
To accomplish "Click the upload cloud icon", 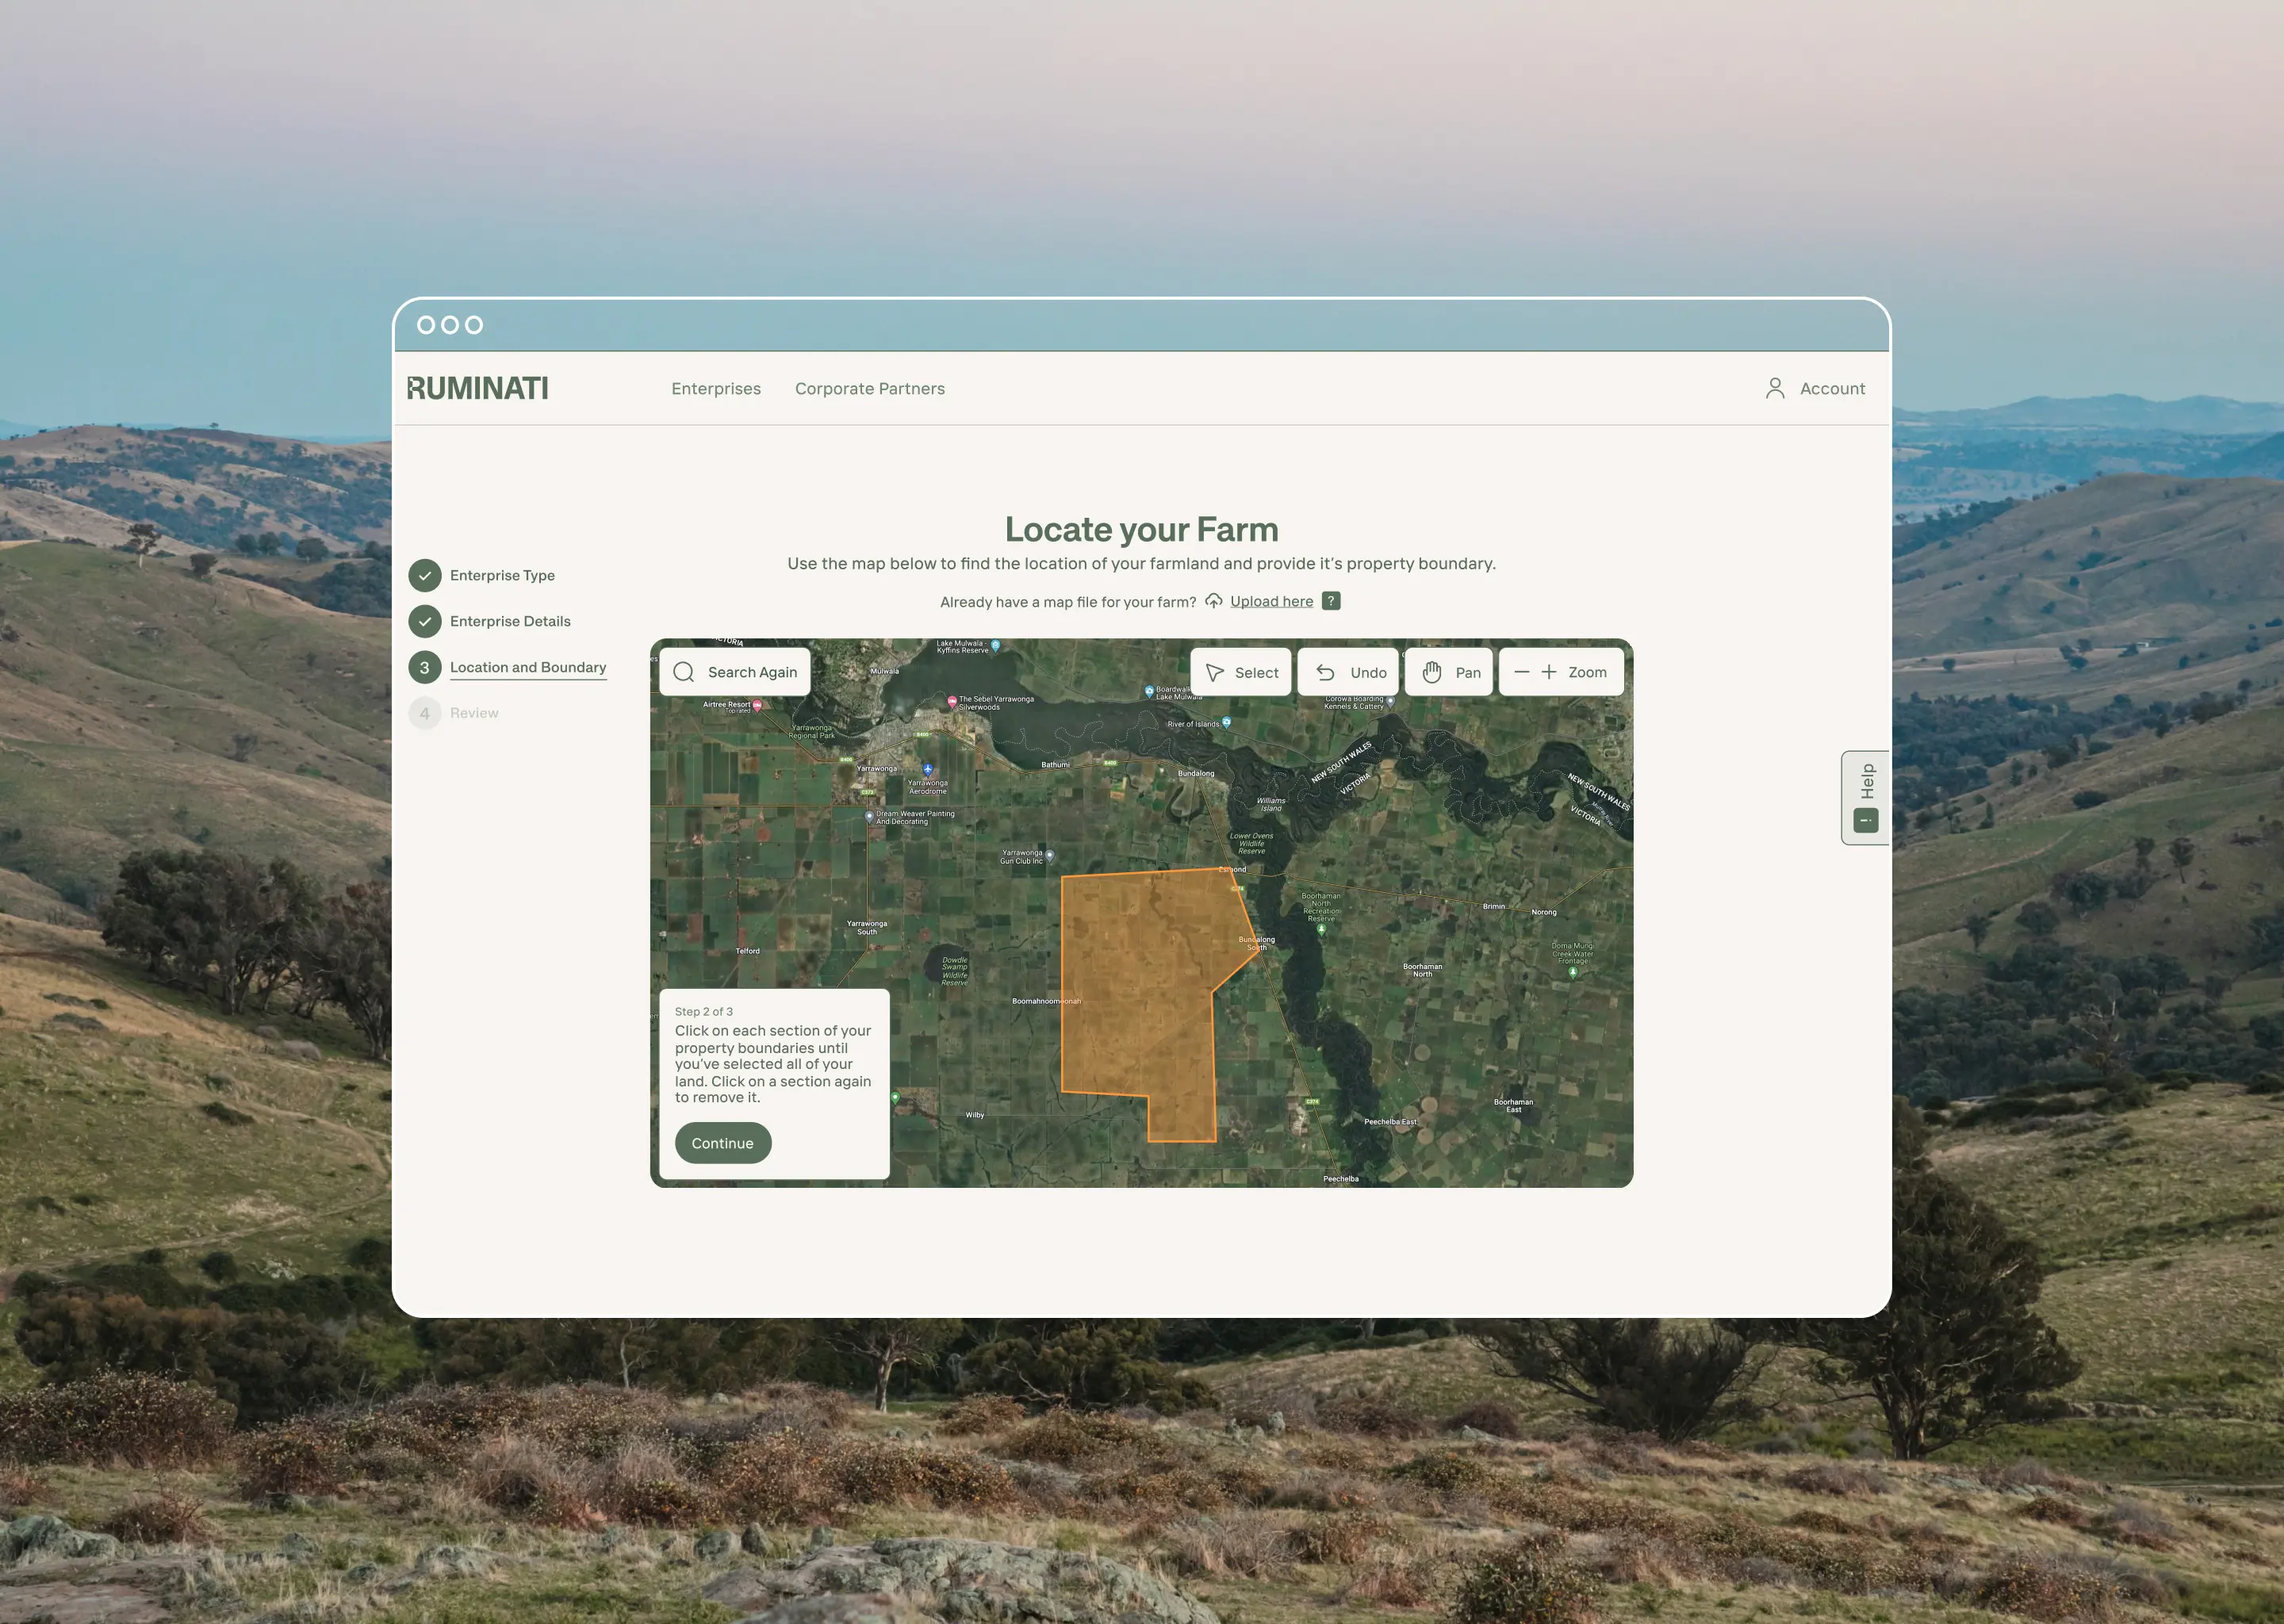I will coord(1213,601).
